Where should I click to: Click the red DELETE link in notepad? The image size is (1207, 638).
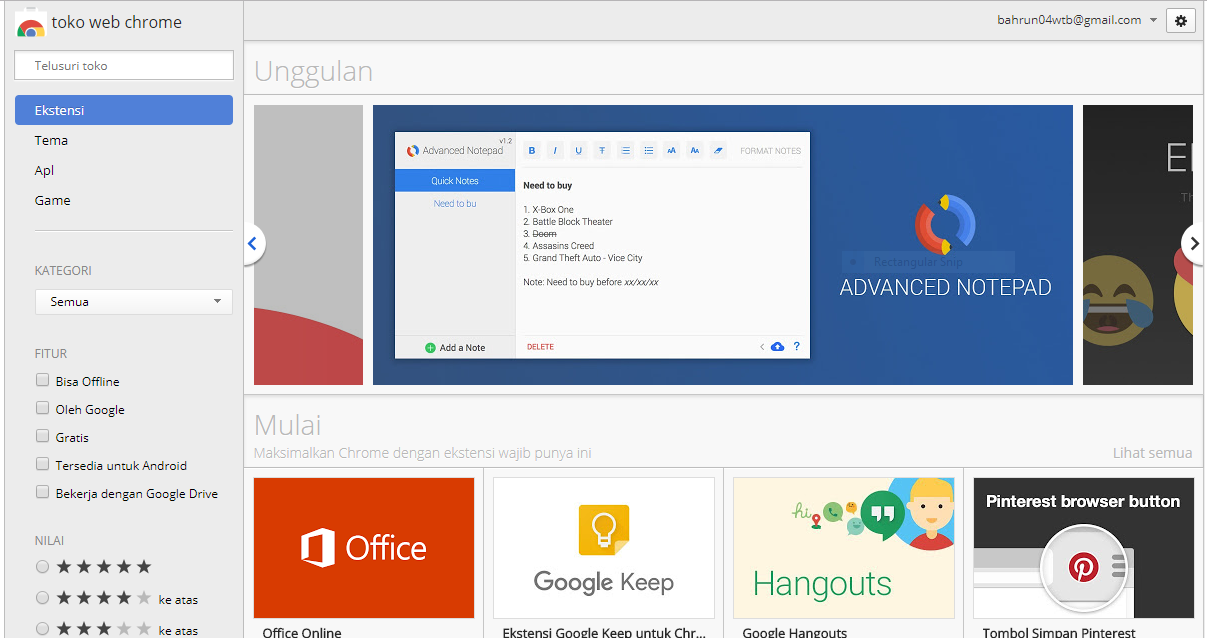540,347
